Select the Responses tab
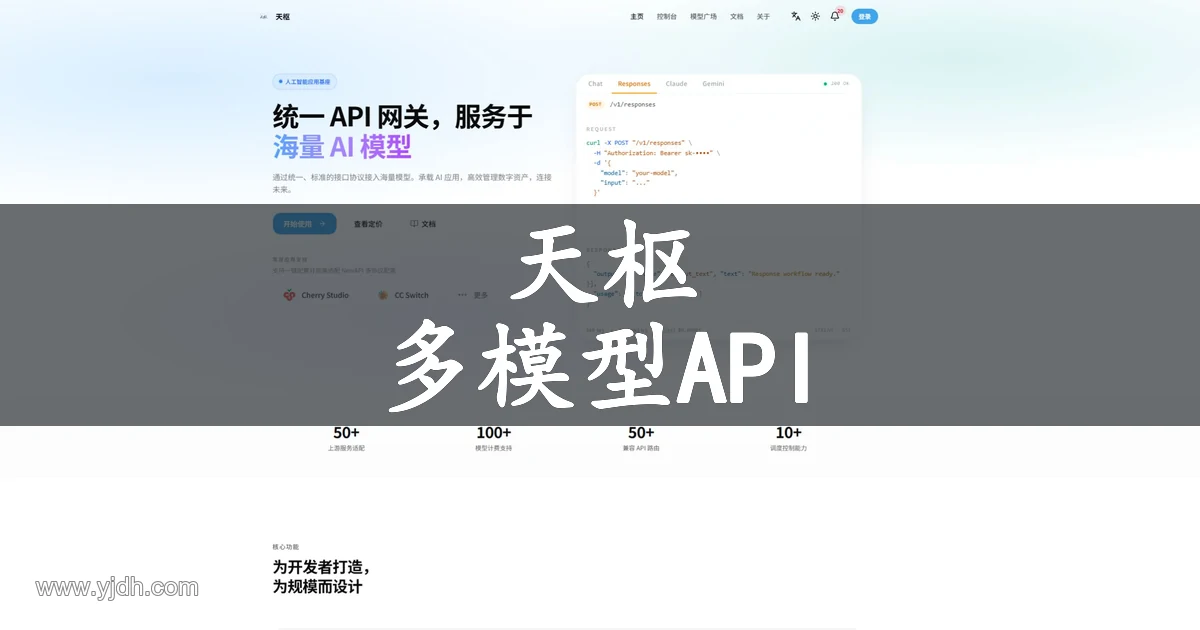The height and width of the screenshot is (630, 1200). click(634, 84)
